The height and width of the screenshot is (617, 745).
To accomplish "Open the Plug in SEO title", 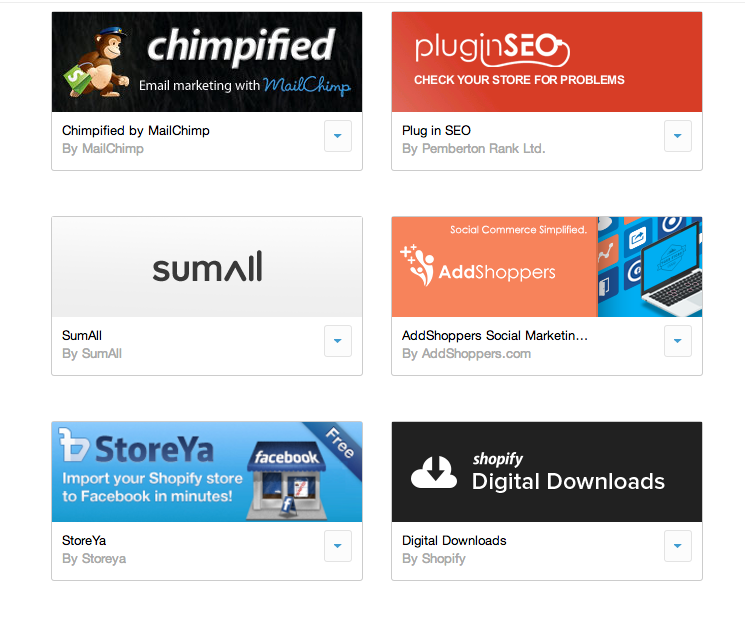I will point(436,131).
